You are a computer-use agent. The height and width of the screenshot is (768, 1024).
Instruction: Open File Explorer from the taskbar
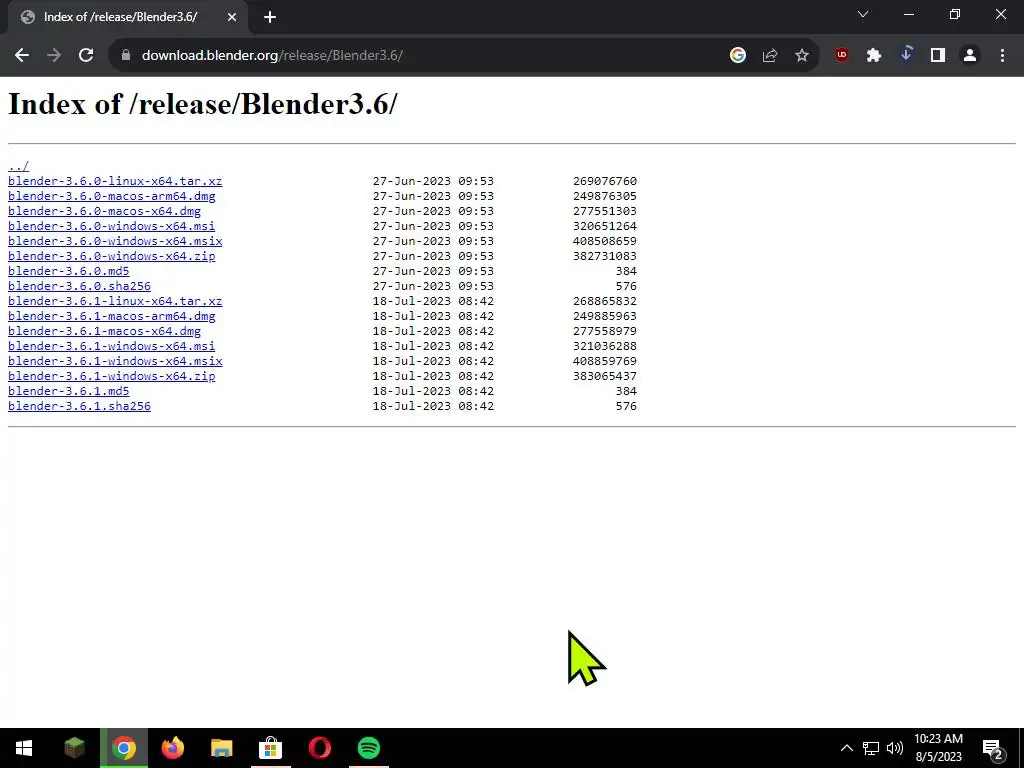click(x=221, y=748)
